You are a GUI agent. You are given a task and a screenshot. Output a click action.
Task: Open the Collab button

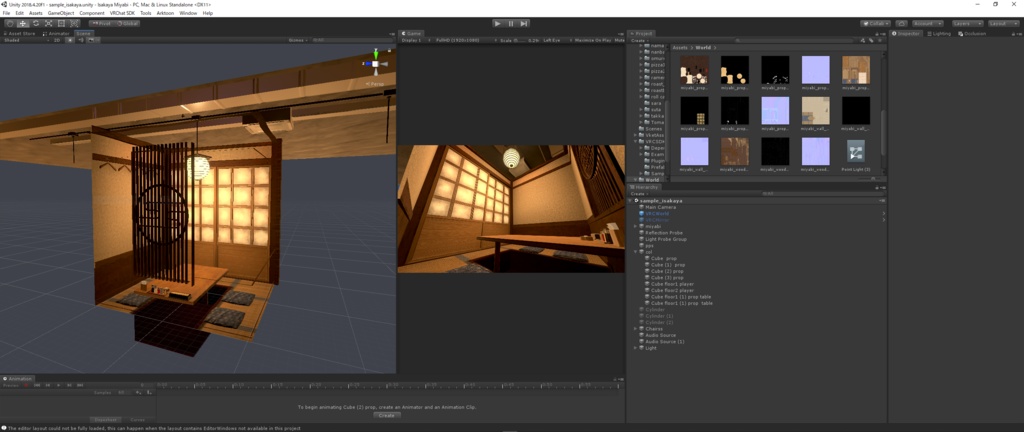[875, 23]
